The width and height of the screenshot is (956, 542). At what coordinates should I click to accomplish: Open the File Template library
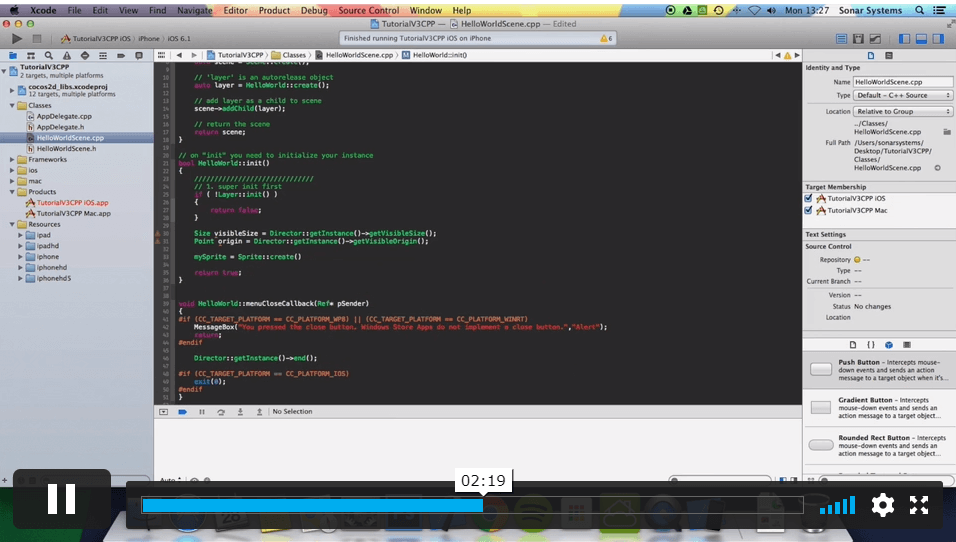point(853,344)
